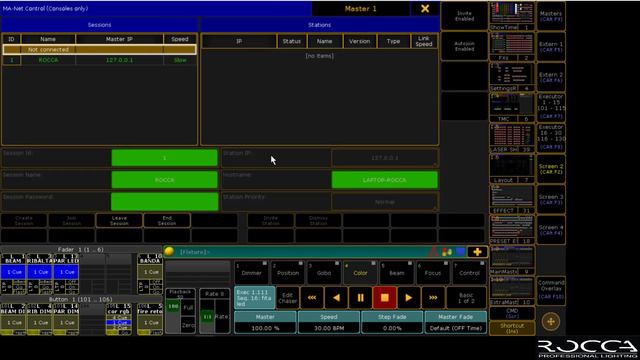
Task: Click the green Hostname field LAPTOP-ROCCA
Action: tap(384, 180)
